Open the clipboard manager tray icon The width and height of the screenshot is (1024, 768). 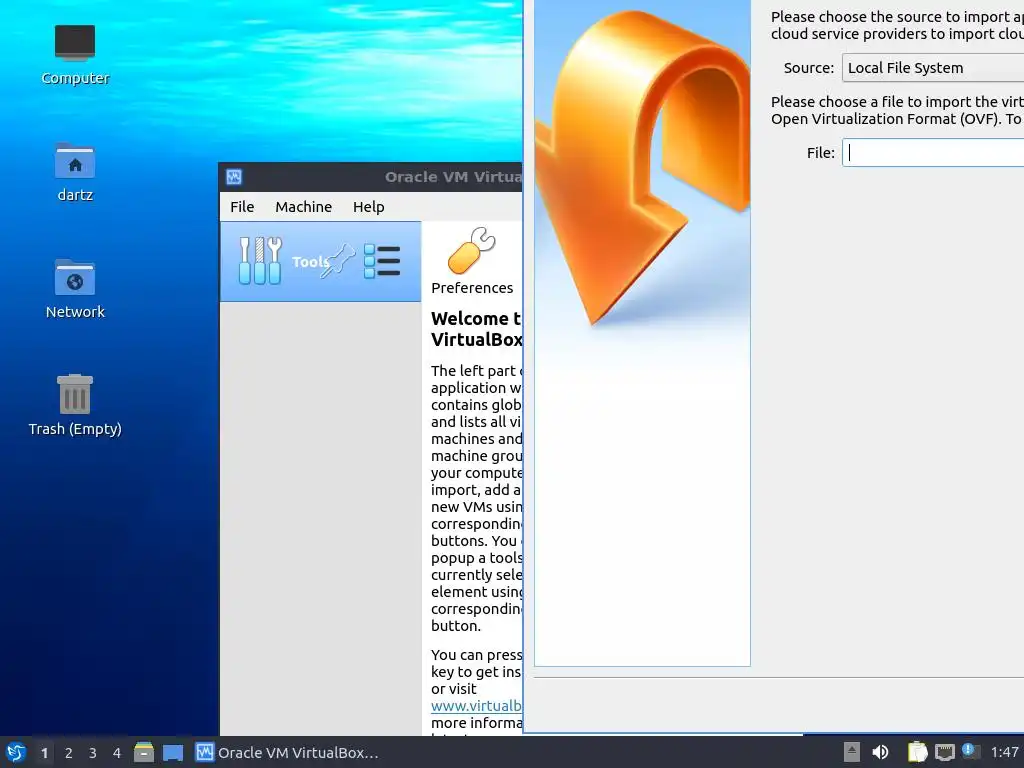click(918, 752)
